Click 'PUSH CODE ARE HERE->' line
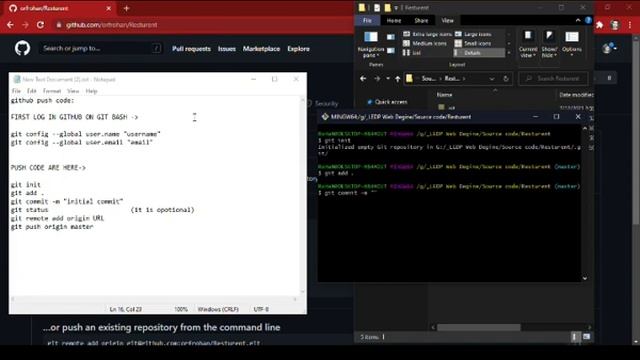The height and width of the screenshot is (360, 640). (48, 167)
